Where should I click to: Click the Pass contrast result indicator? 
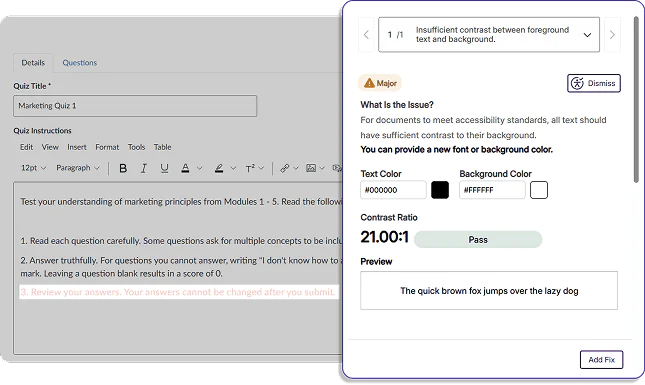pyautogui.click(x=478, y=240)
